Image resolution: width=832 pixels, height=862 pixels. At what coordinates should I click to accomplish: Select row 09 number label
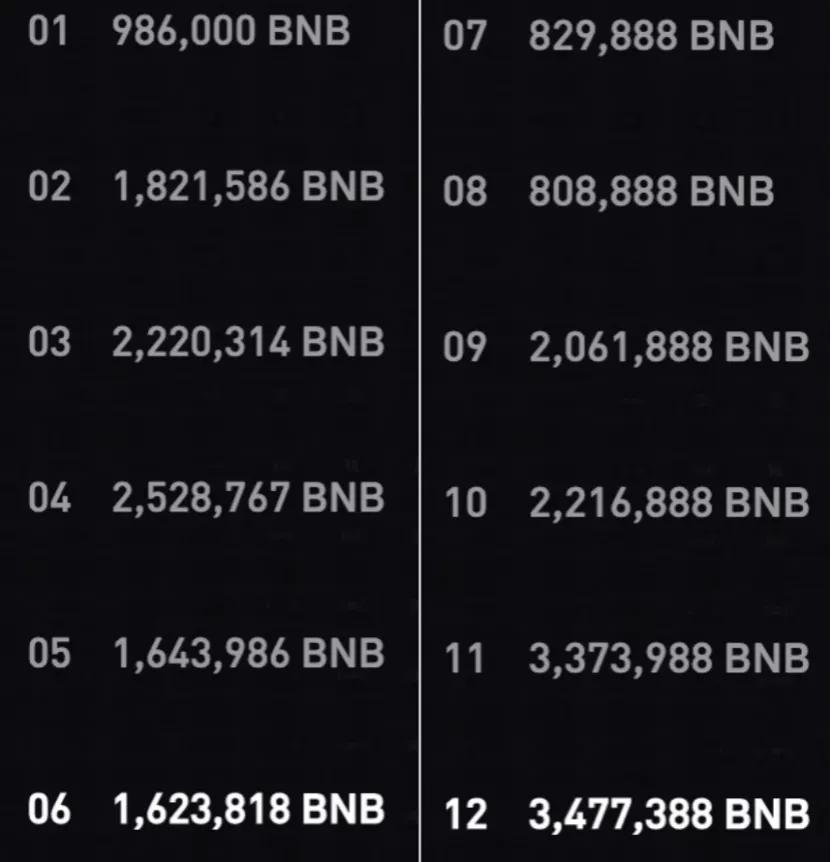(465, 347)
